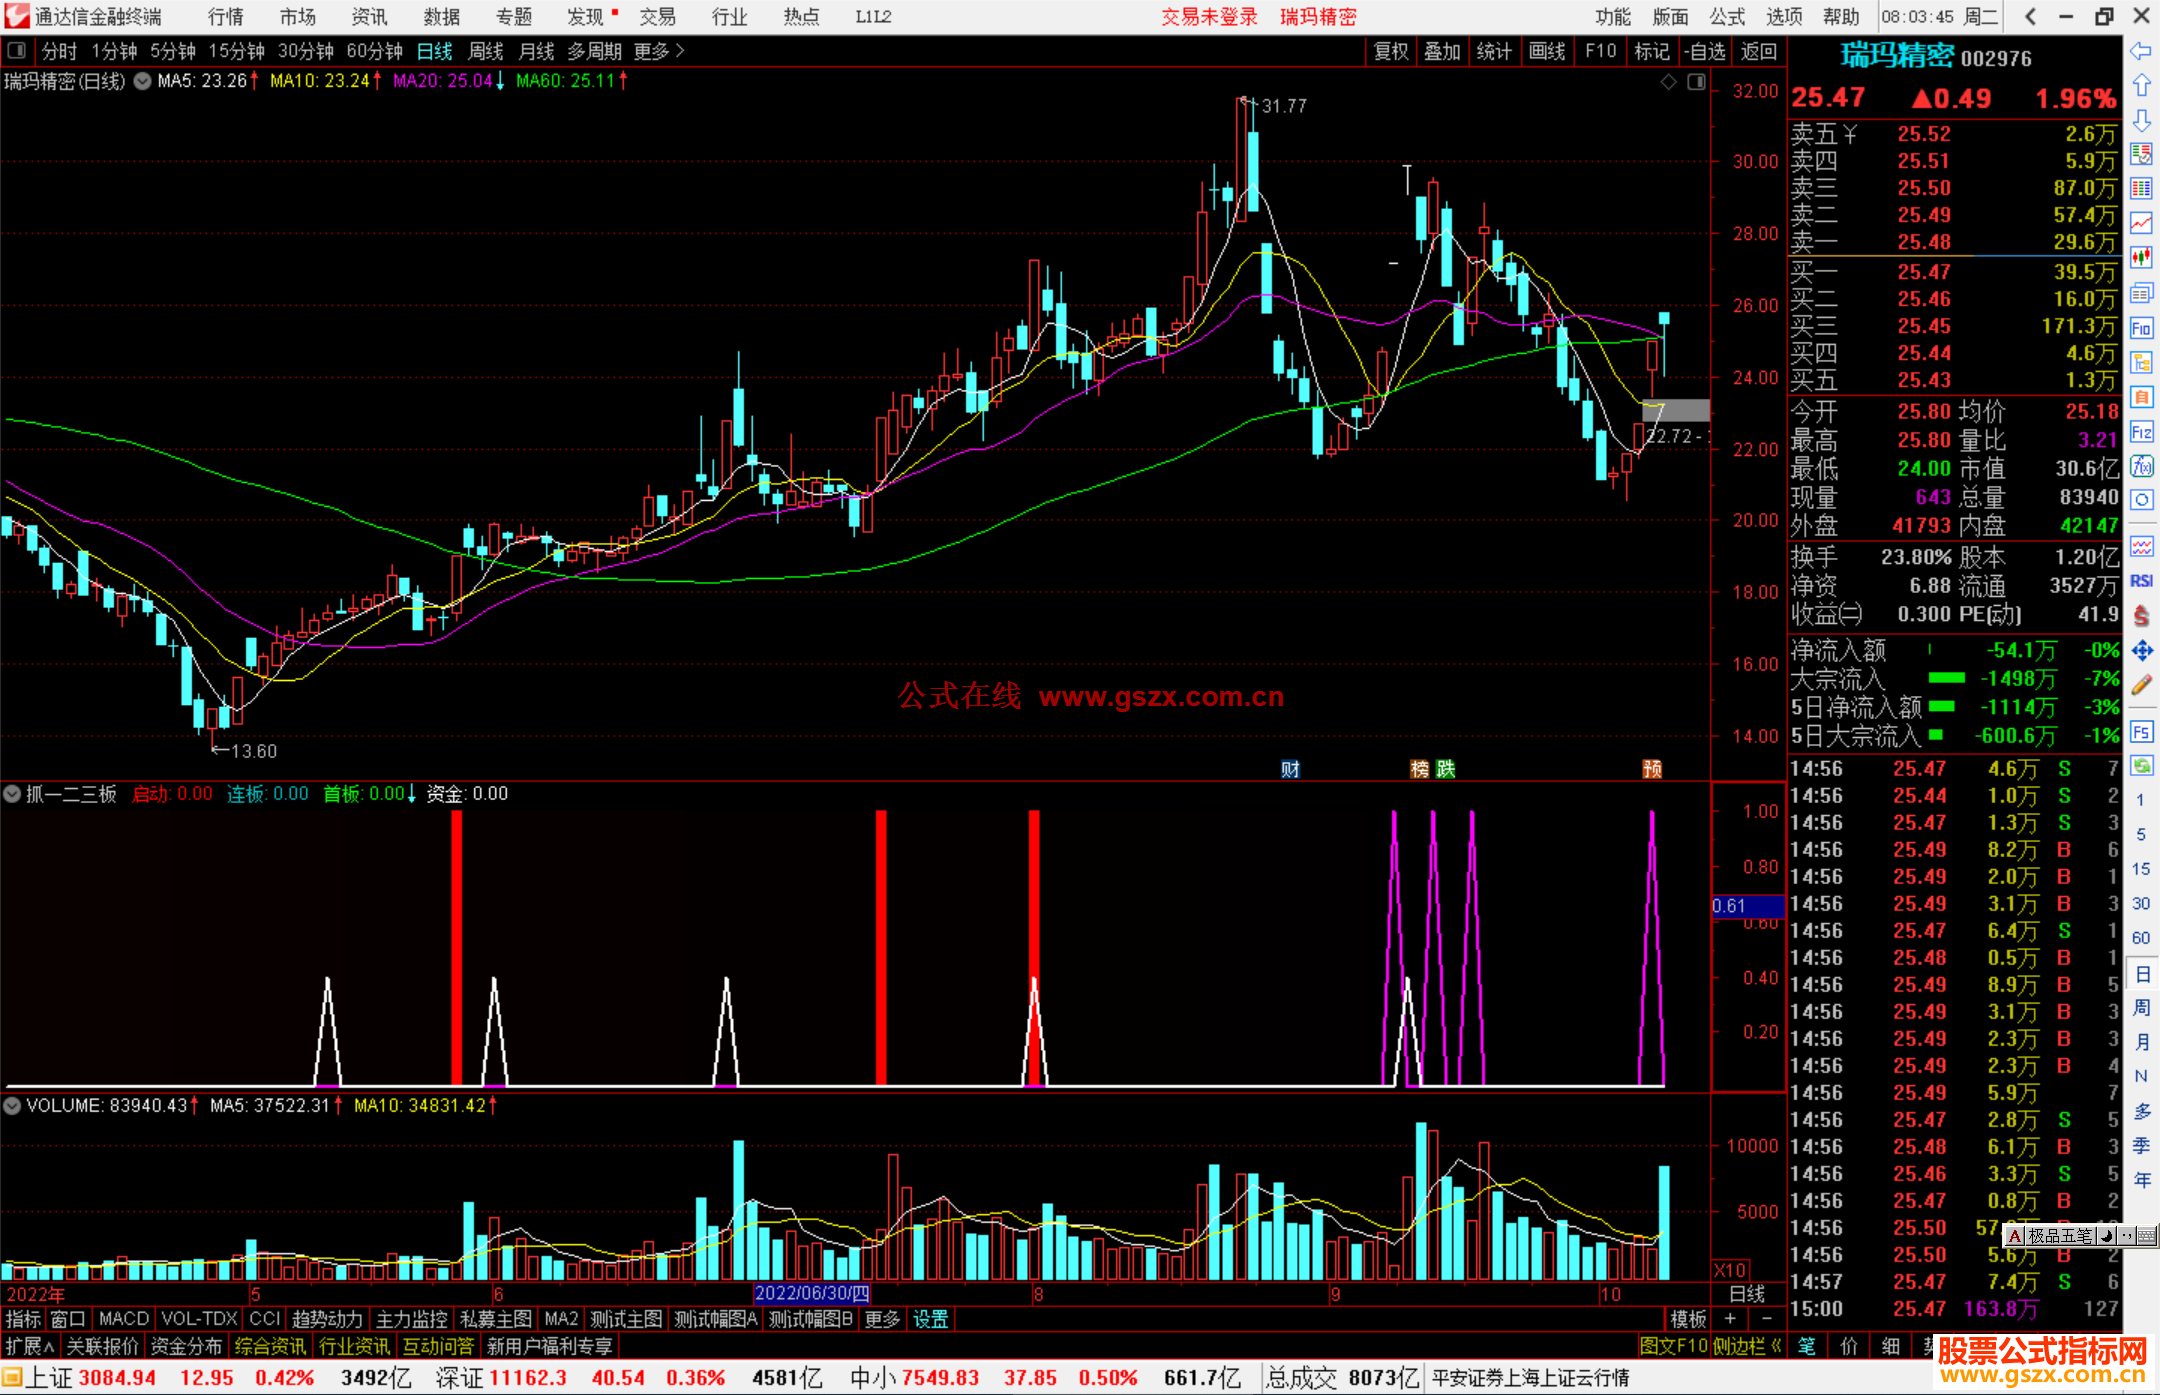Open the N custom period option in sidebar

[x=2141, y=1076]
